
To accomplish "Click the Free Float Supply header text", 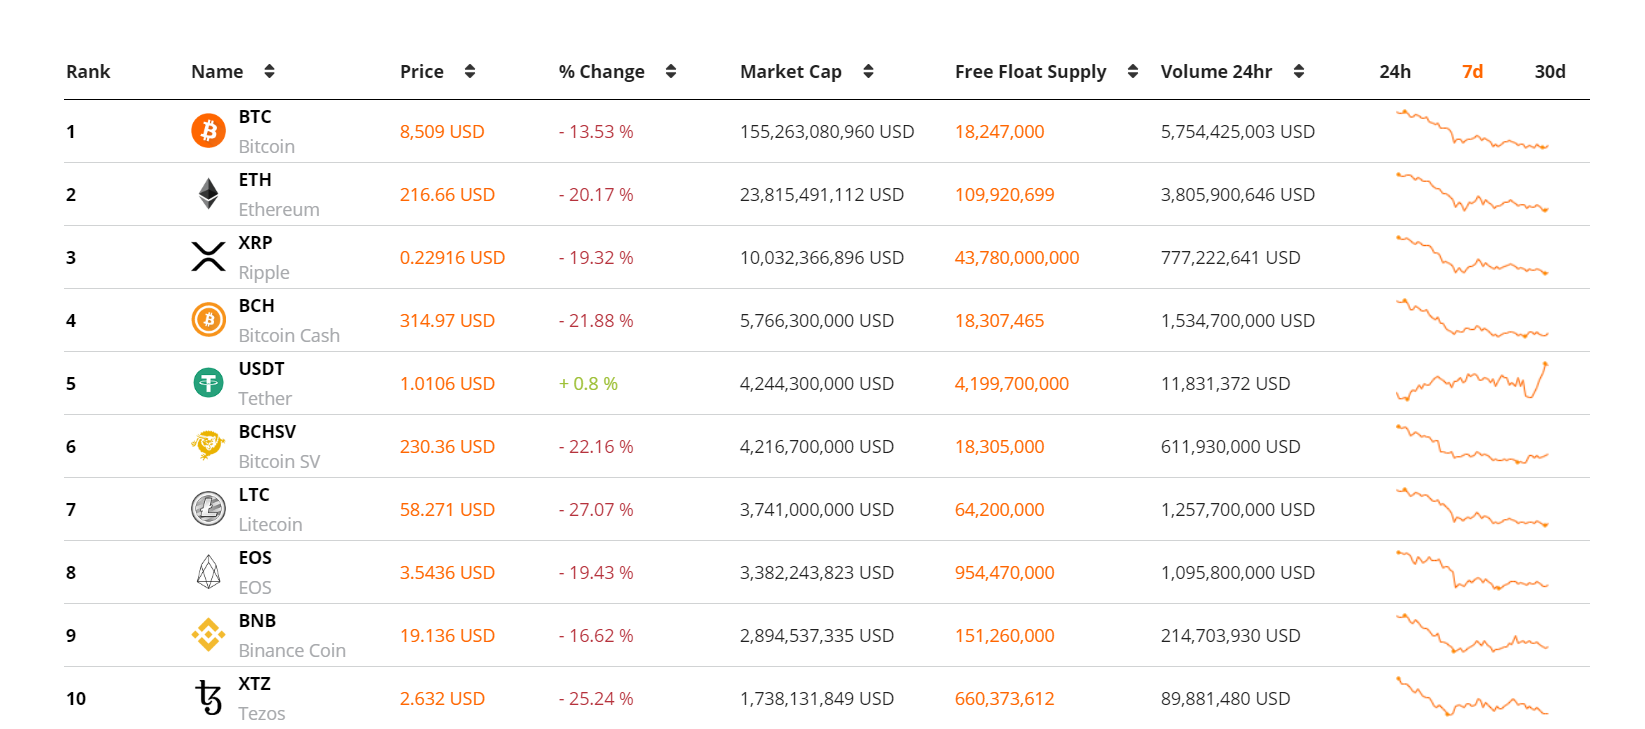I will point(1030,72).
